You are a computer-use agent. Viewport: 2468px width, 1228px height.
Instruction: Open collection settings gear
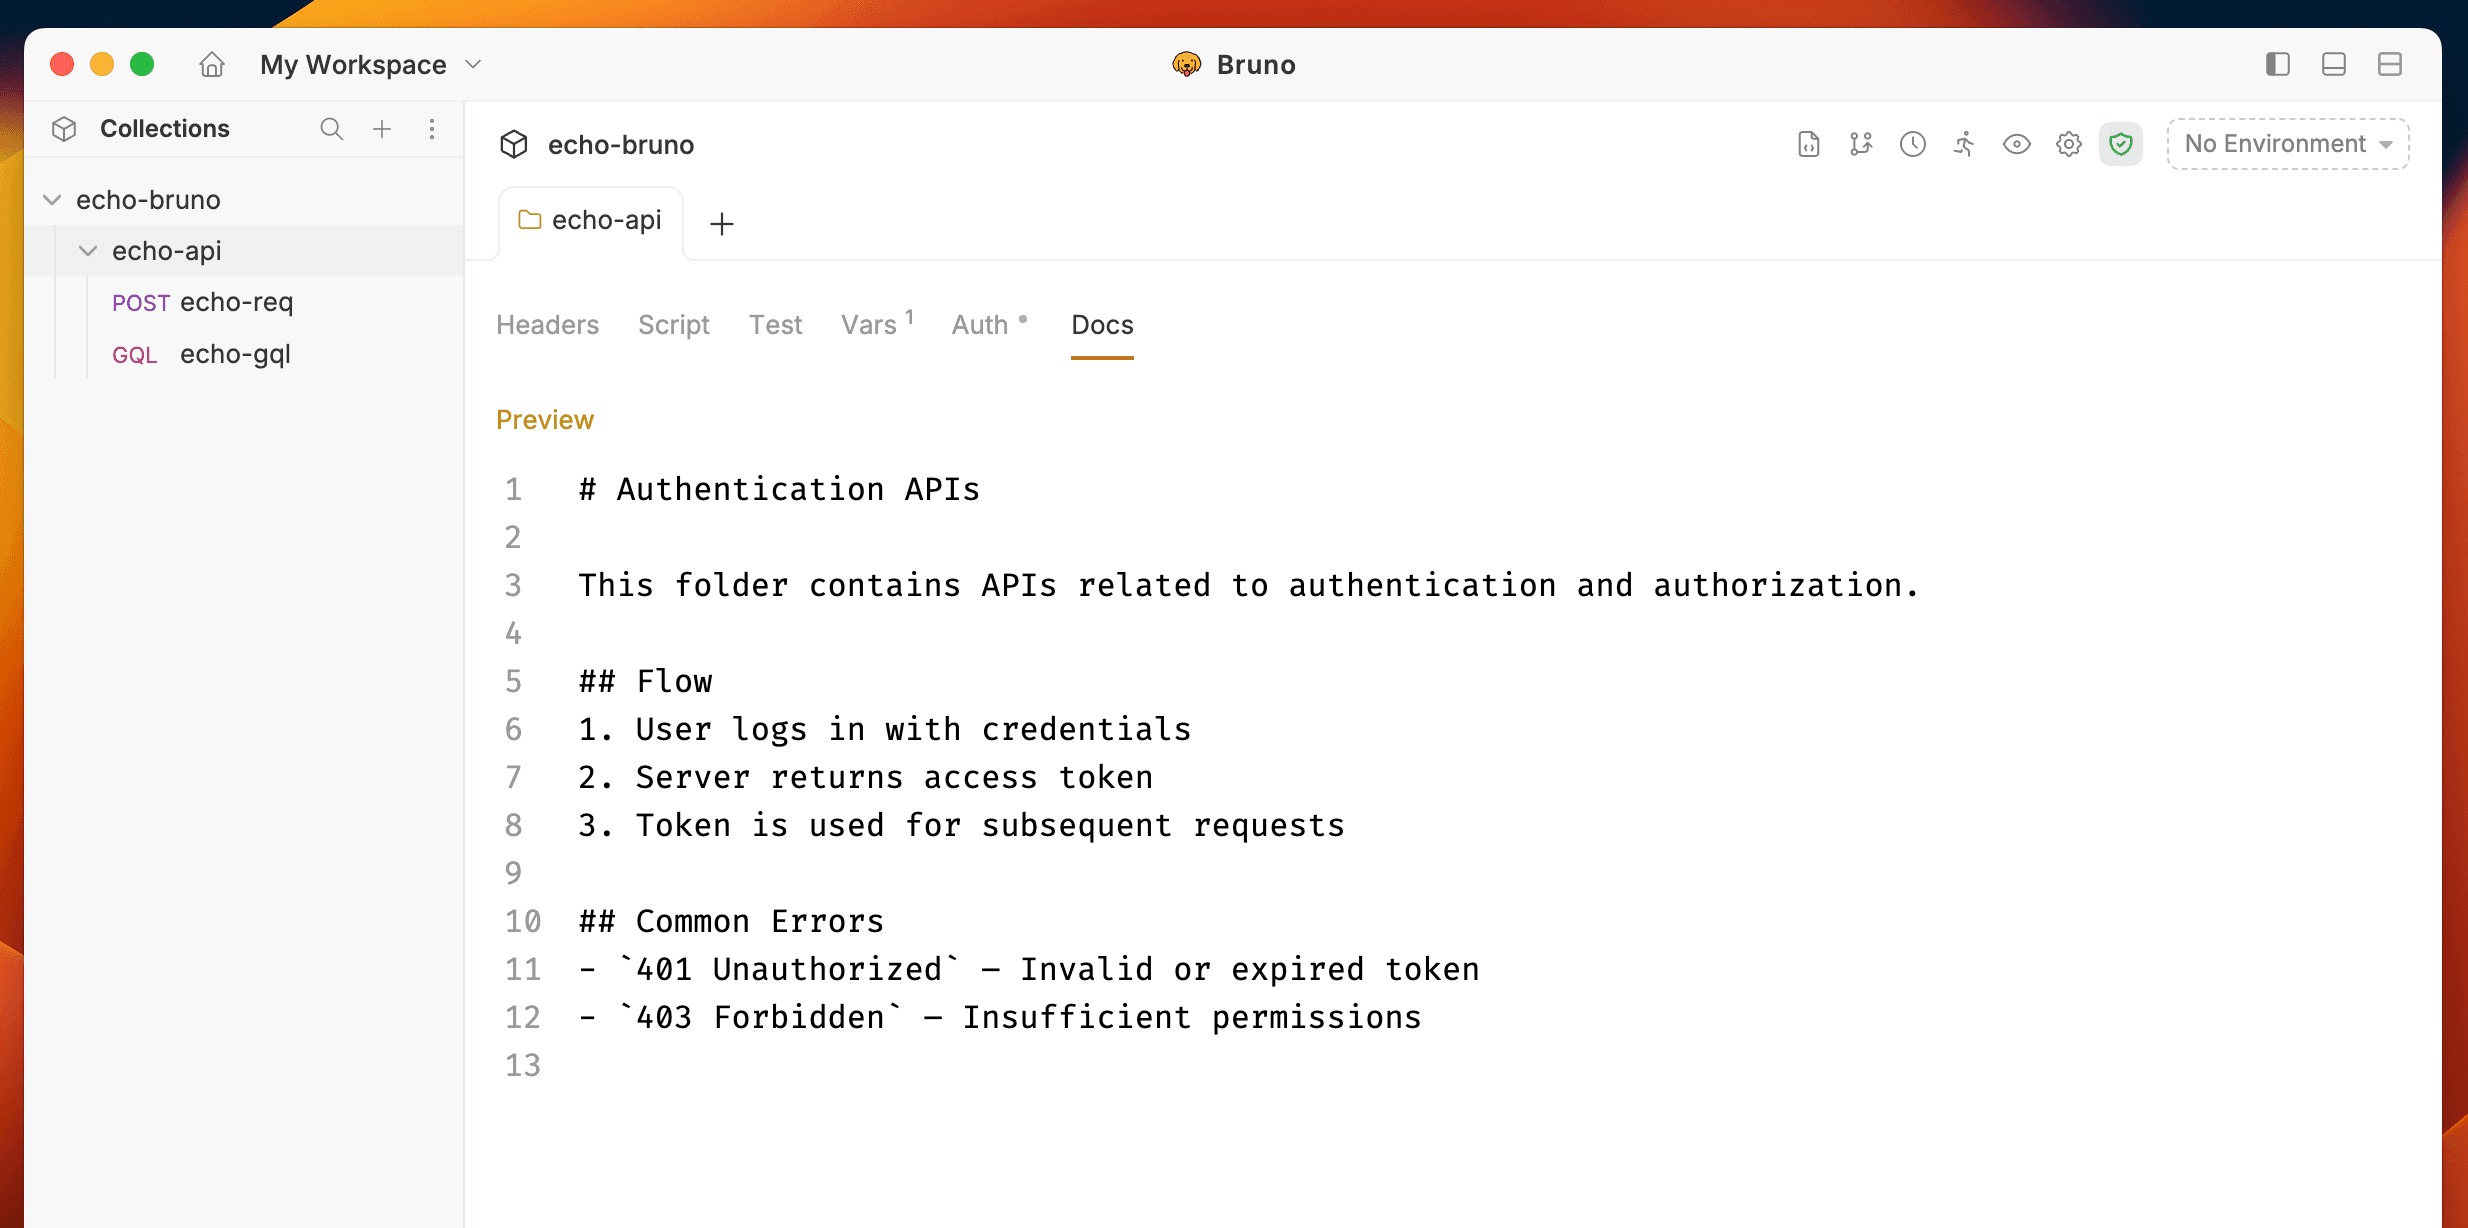(2067, 144)
